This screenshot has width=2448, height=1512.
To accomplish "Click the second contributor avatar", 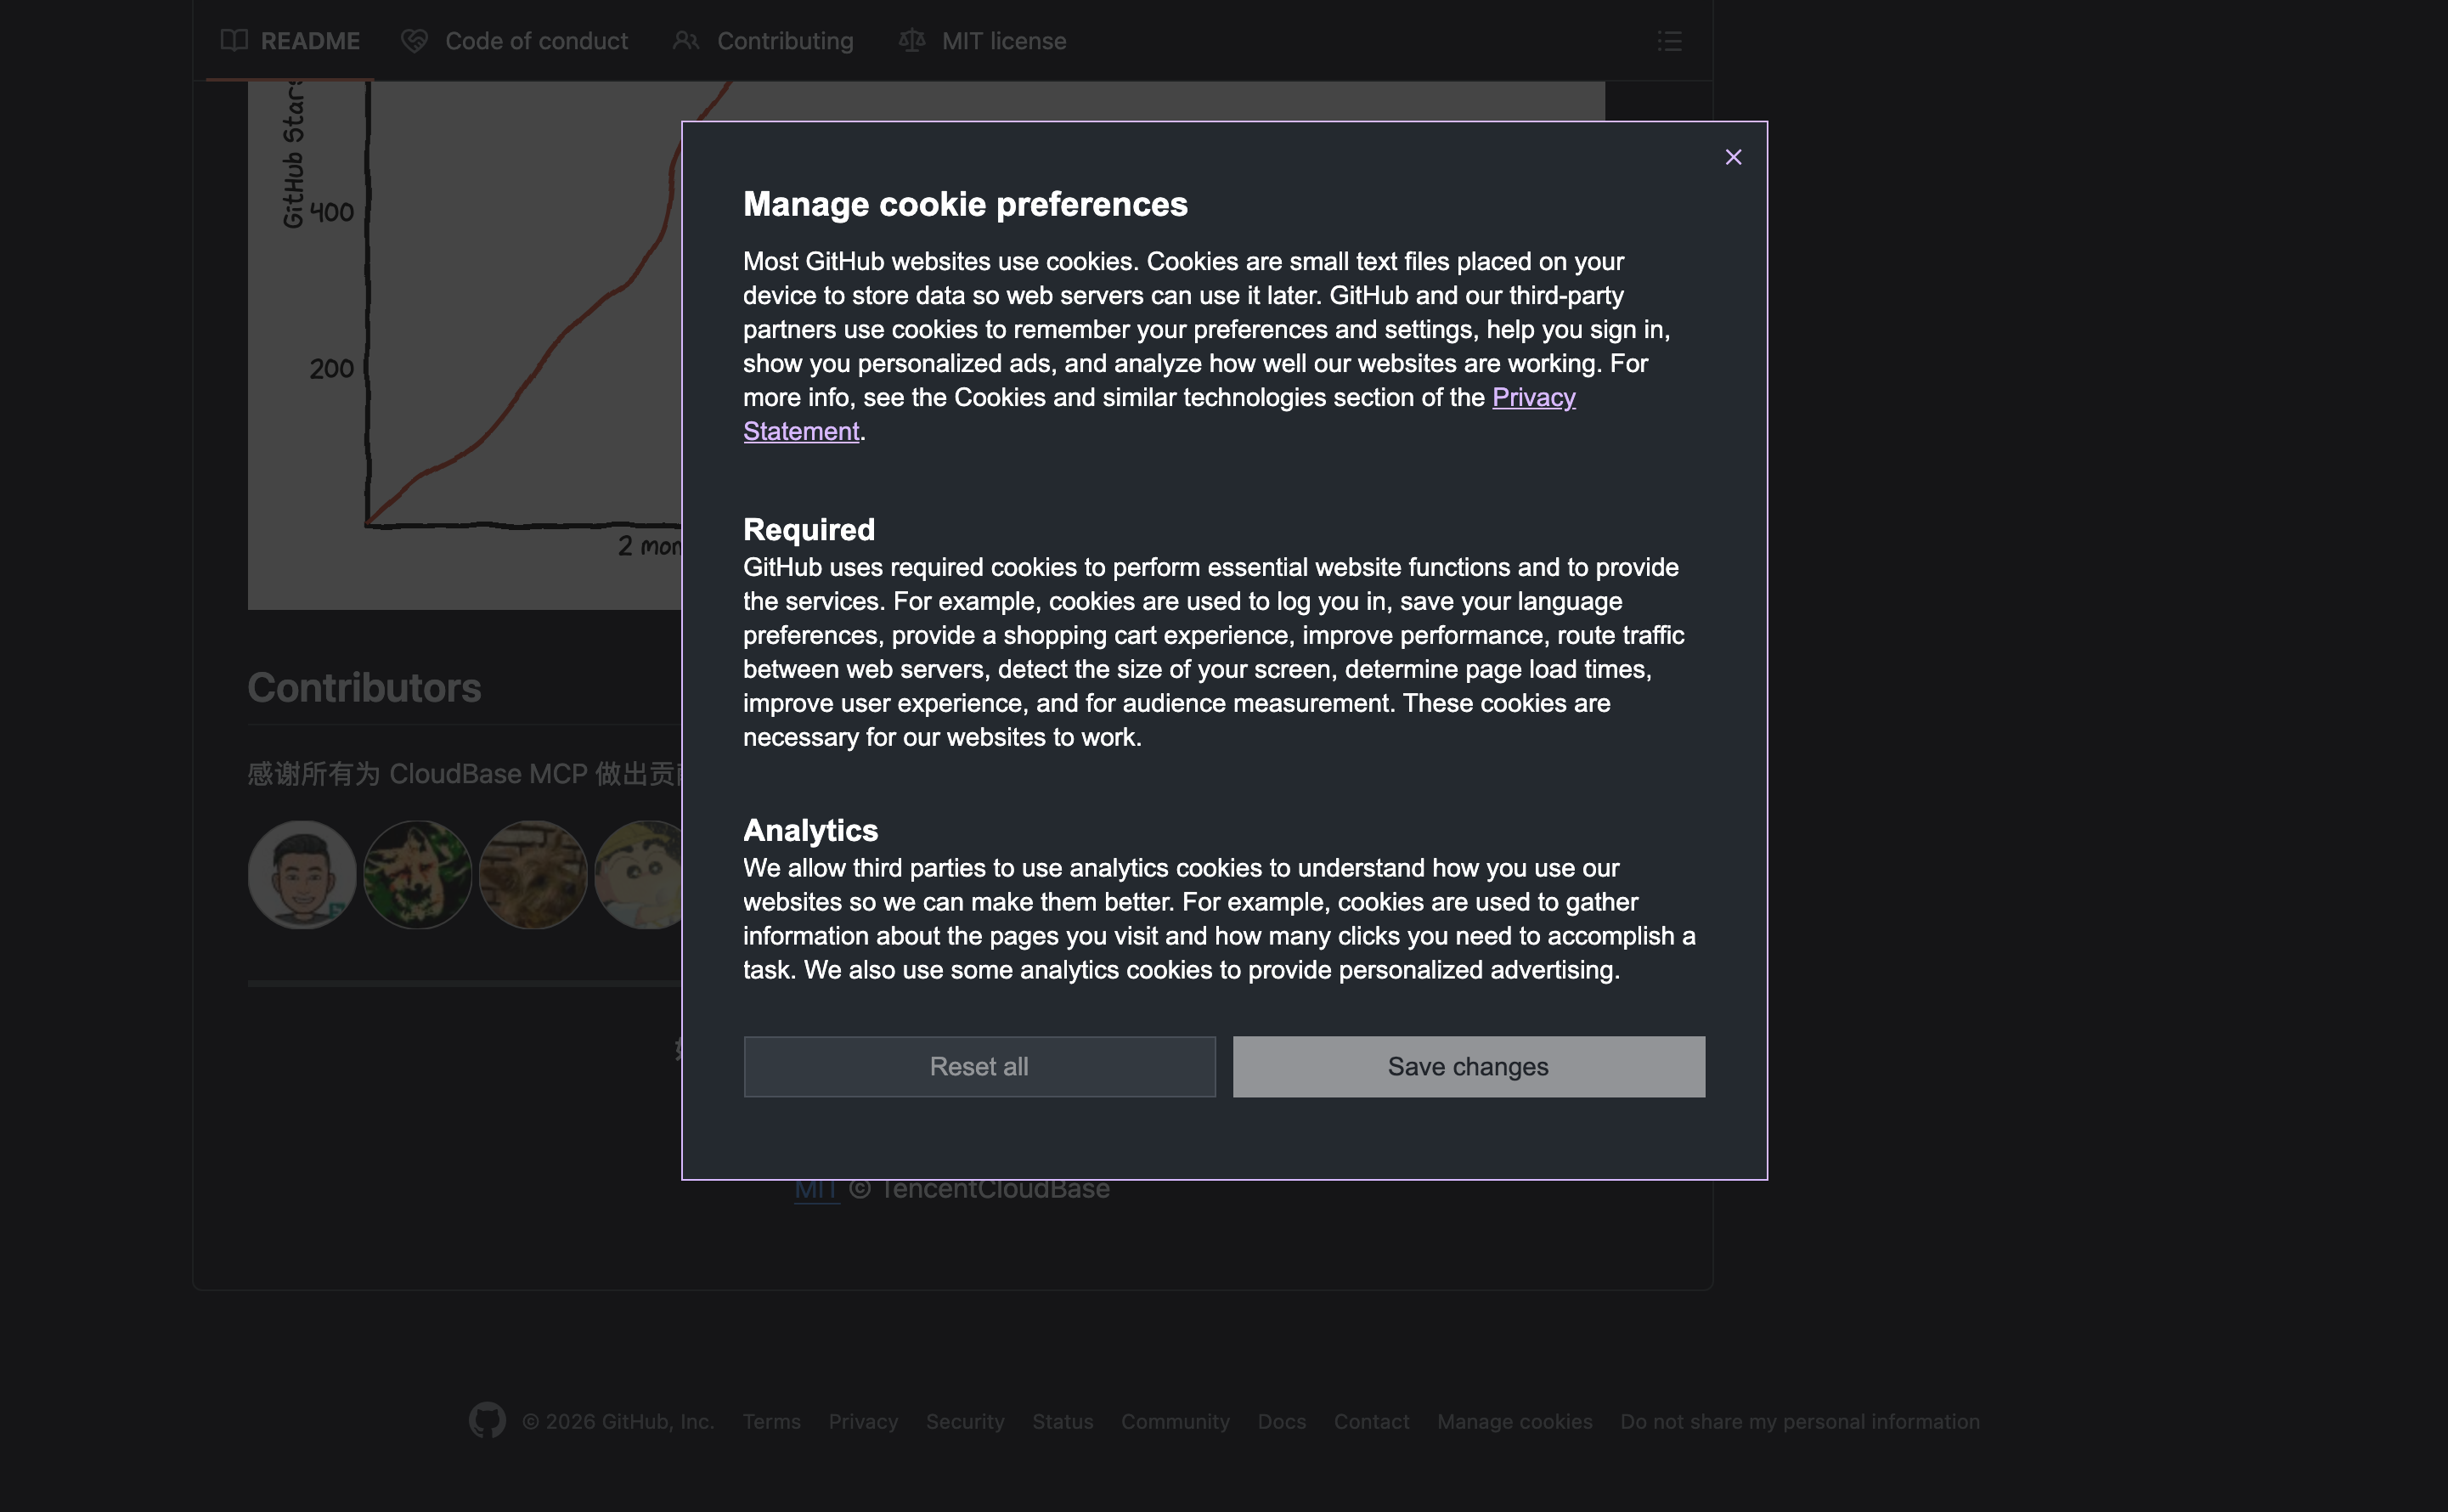I will pyautogui.click(x=417, y=875).
